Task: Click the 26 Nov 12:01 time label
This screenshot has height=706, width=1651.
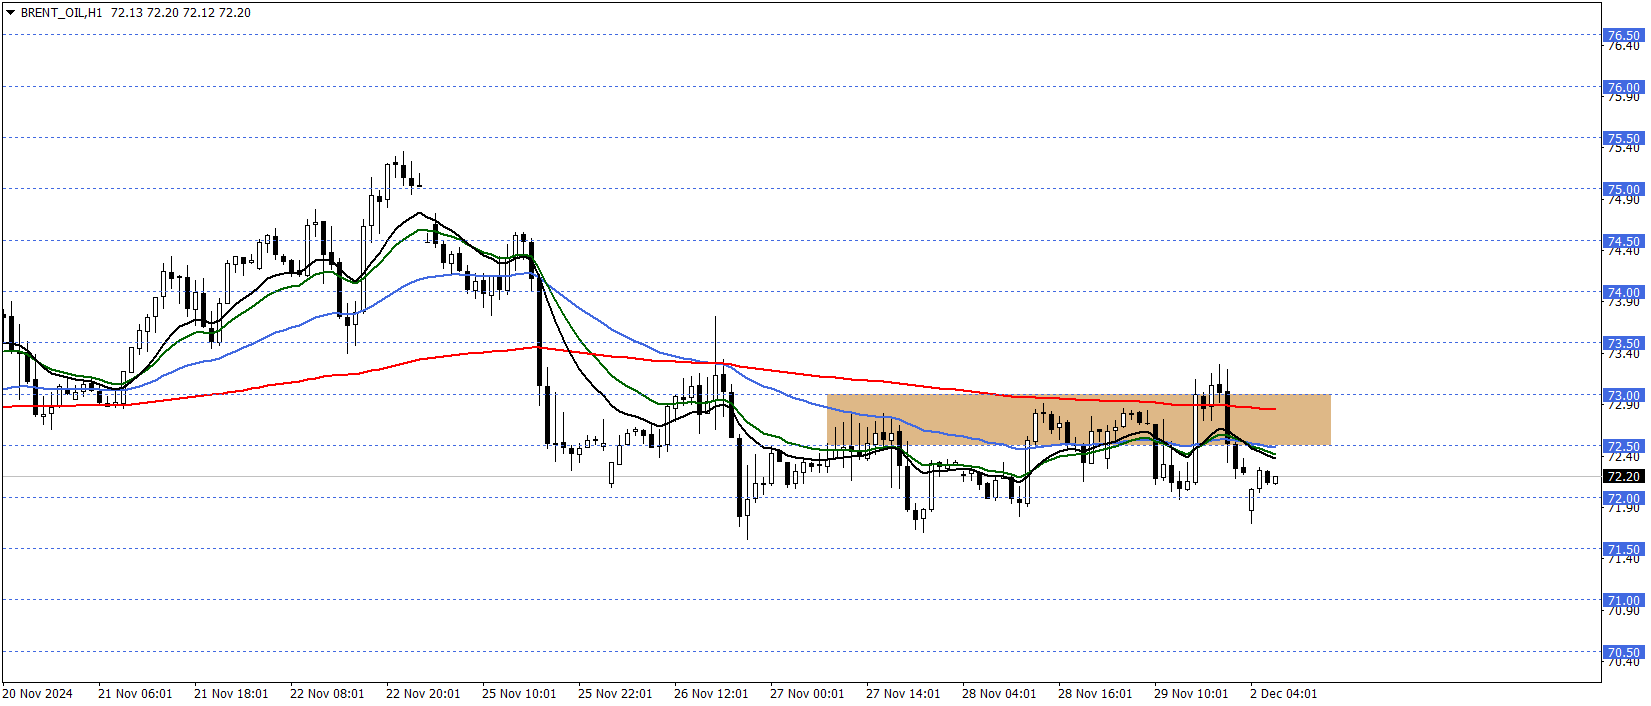Action: pos(711,693)
